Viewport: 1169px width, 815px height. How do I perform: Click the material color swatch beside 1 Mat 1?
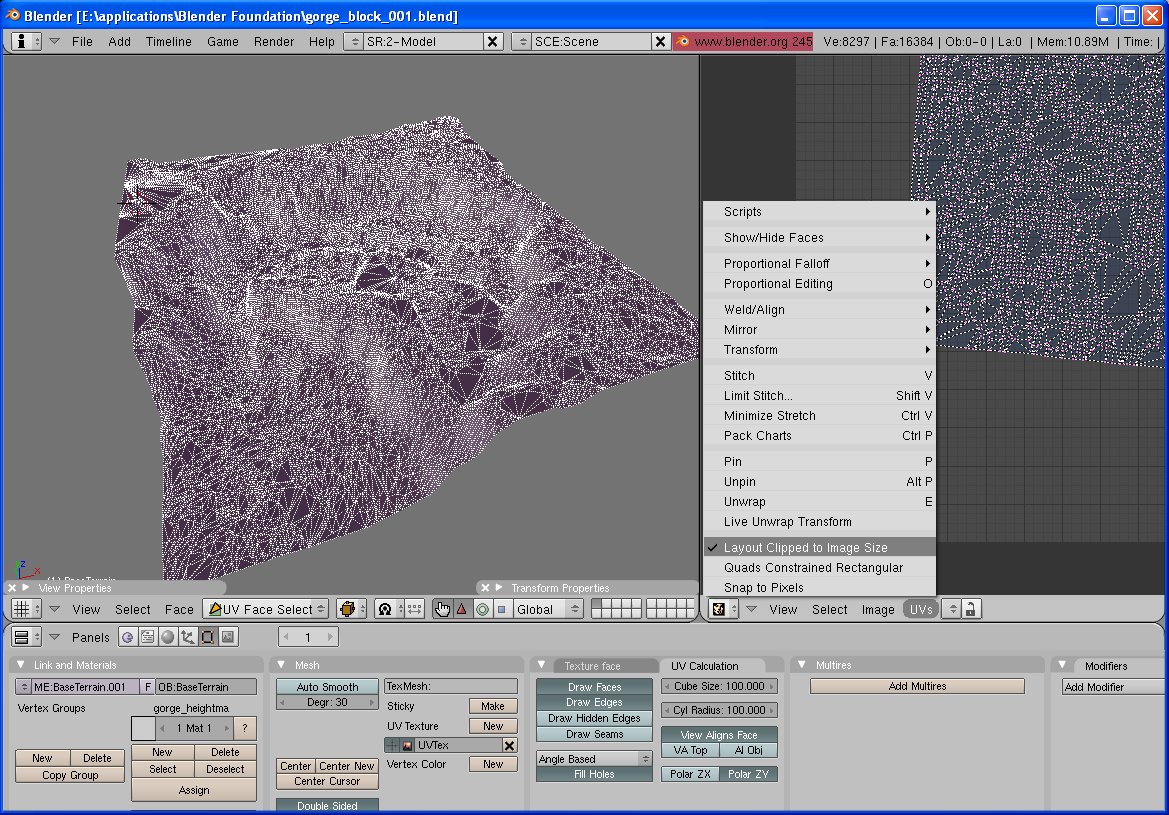pyautogui.click(x=143, y=728)
